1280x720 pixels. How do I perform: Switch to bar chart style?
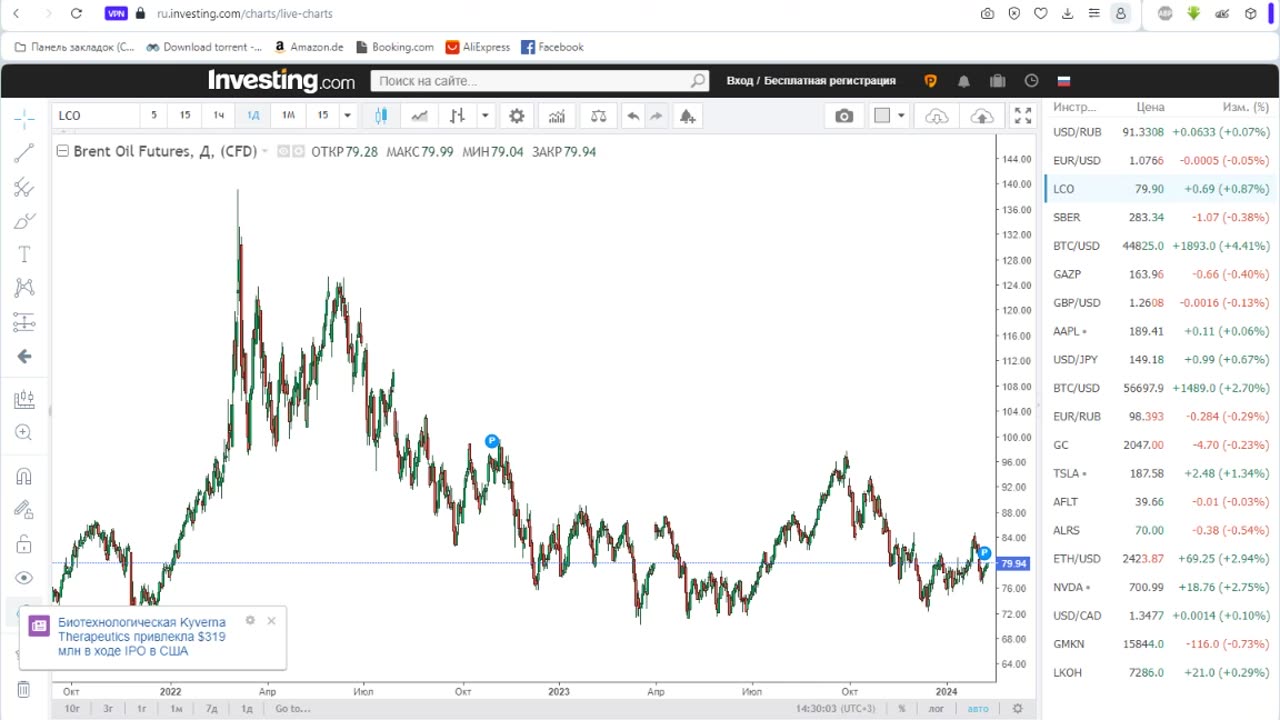click(x=457, y=116)
